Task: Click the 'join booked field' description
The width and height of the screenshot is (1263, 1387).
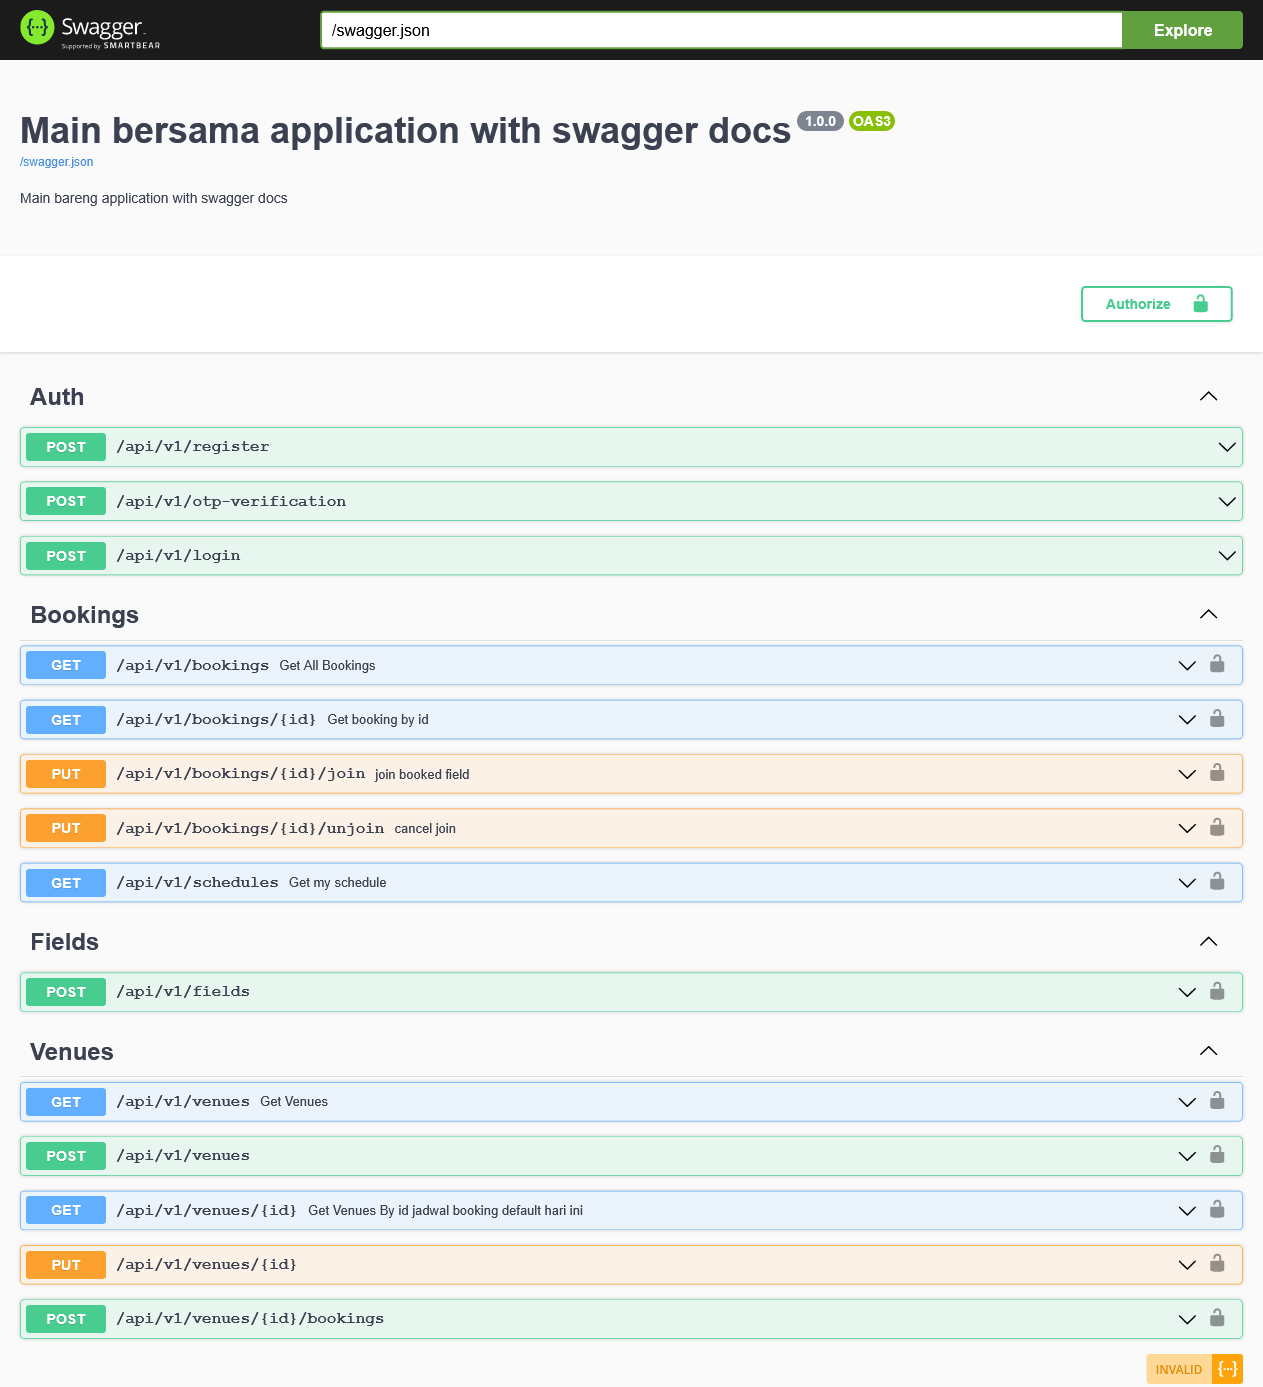Action: tap(422, 774)
